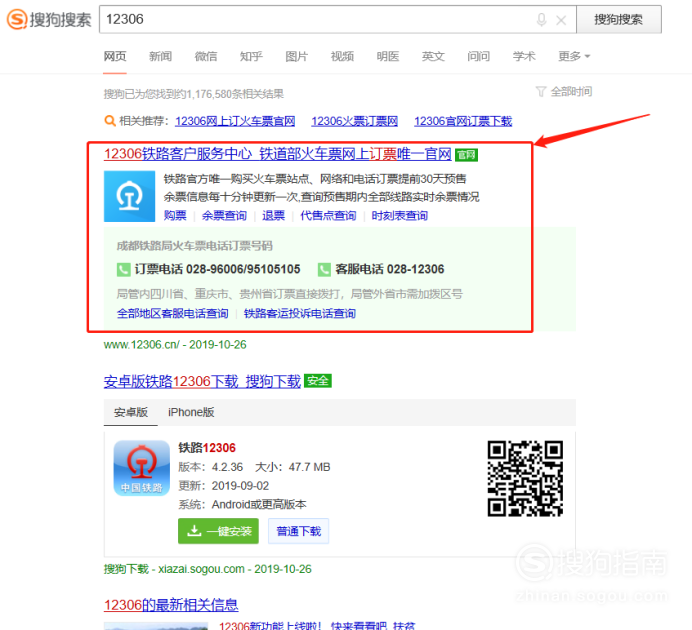Open 铁路客运投诉电话查询 link
Viewport: 692px width, 630px height.
pos(300,314)
